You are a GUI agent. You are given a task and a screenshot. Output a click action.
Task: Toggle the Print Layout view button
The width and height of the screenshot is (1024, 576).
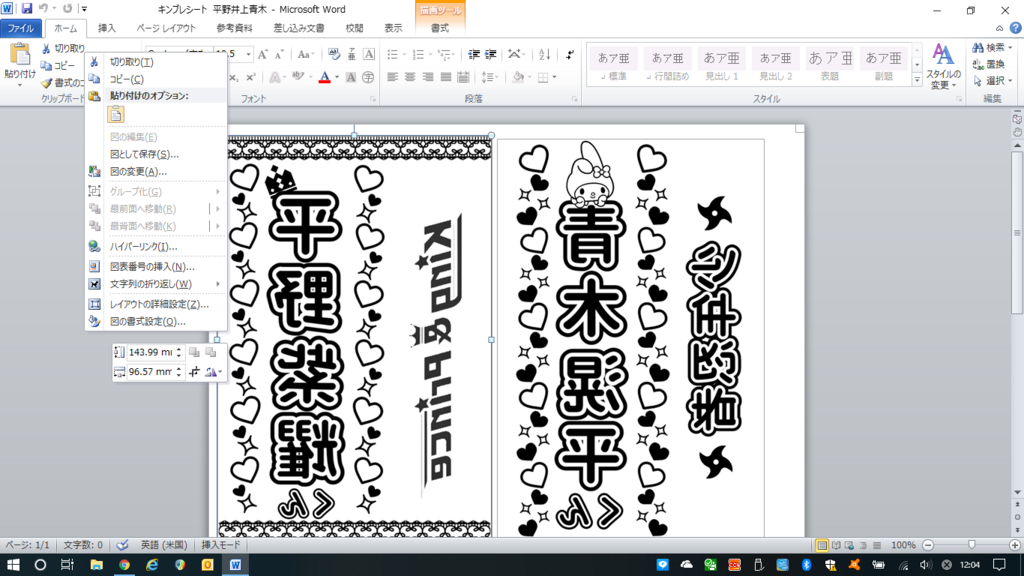tap(822, 545)
